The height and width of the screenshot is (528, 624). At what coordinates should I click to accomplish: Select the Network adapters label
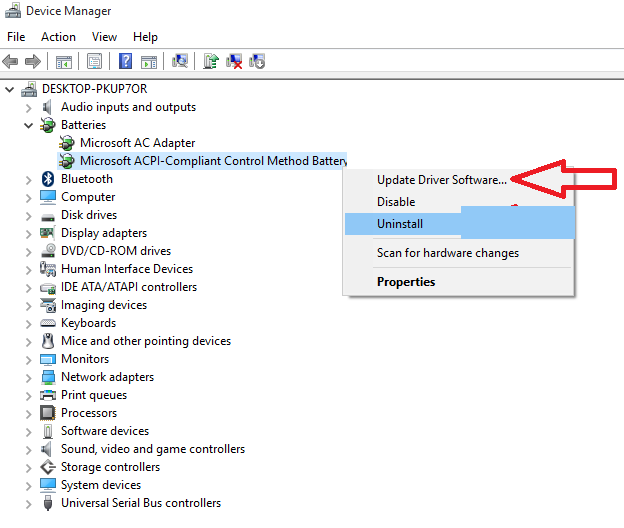[107, 377]
